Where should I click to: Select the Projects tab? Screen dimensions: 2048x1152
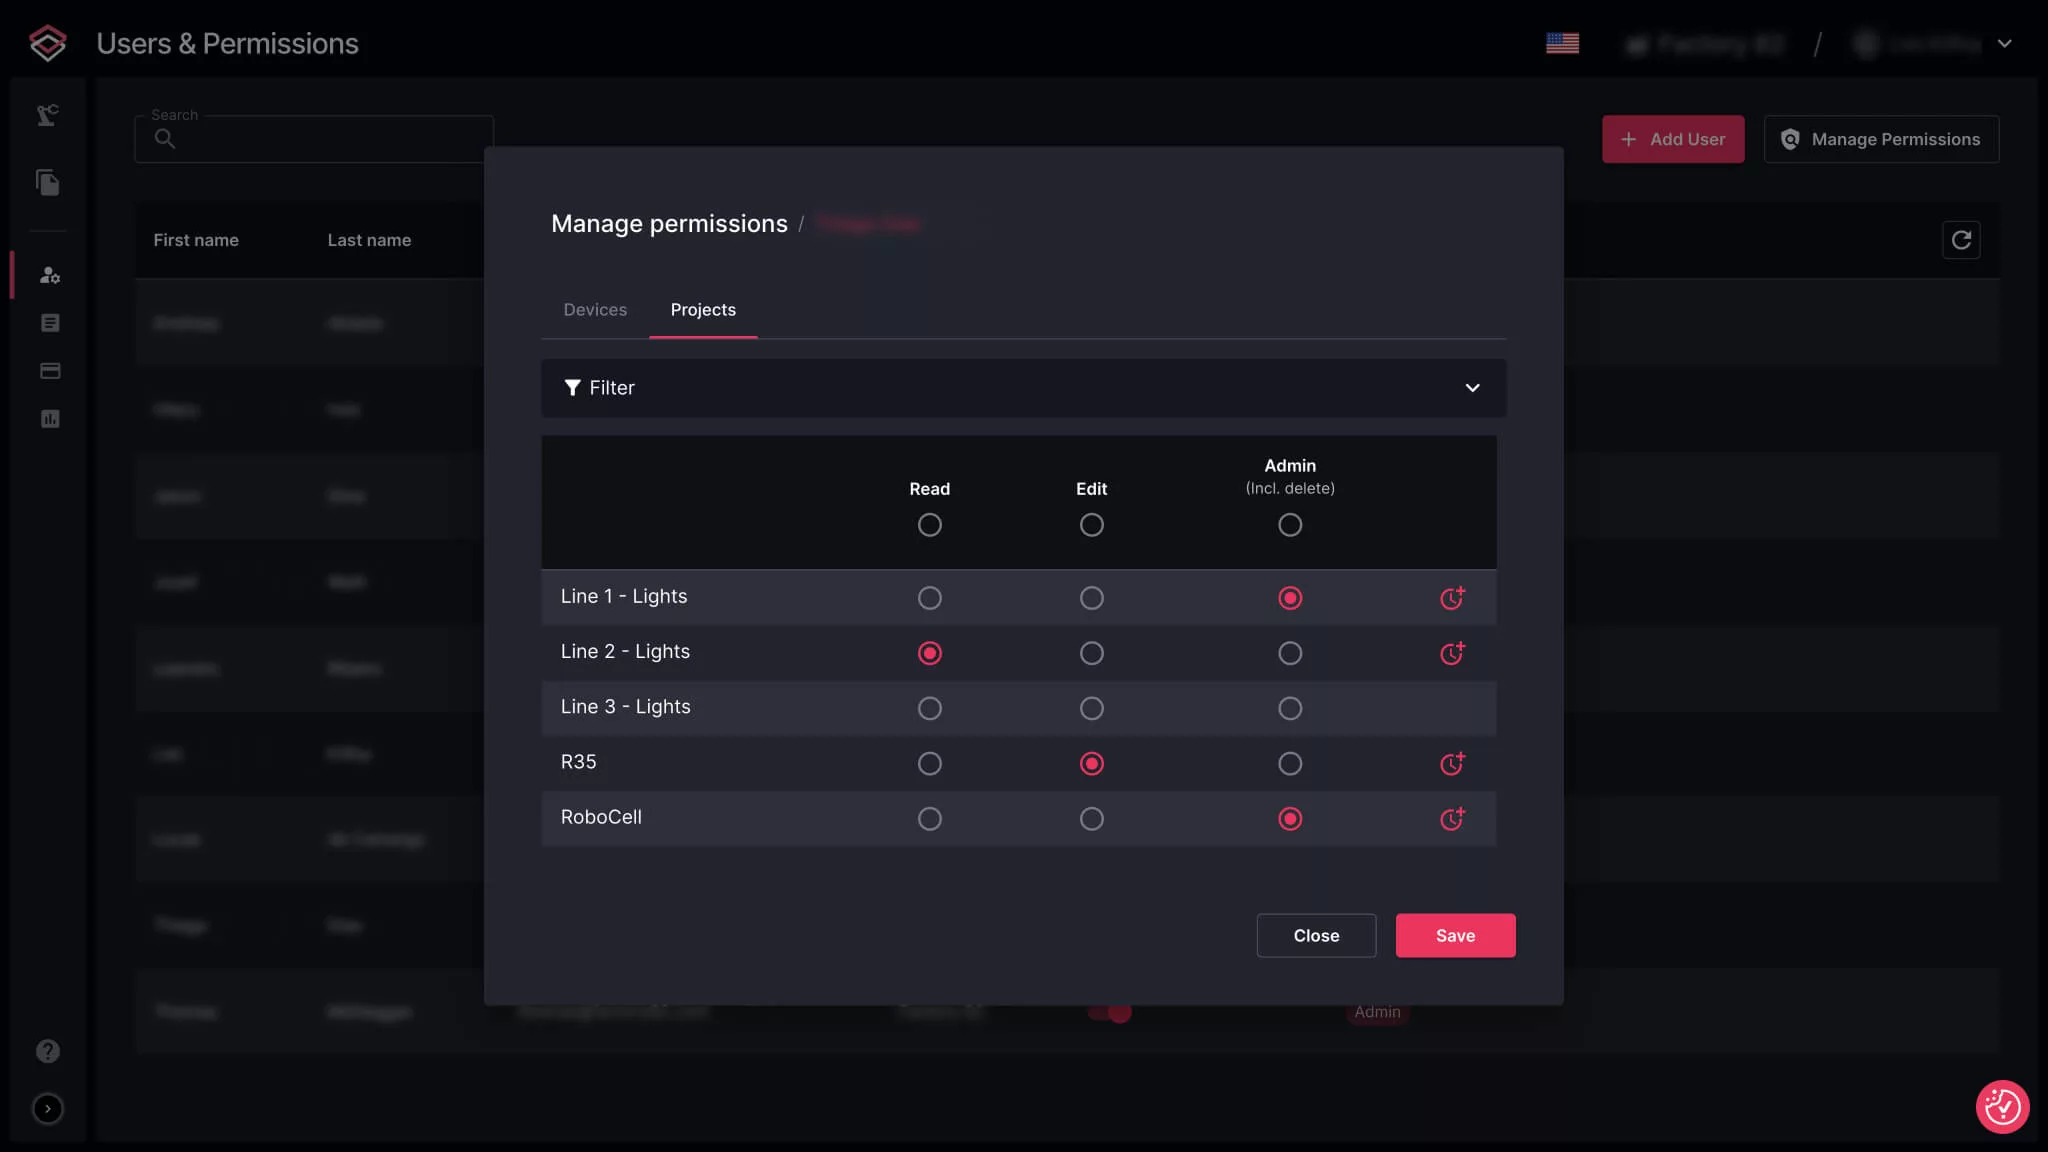point(702,310)
